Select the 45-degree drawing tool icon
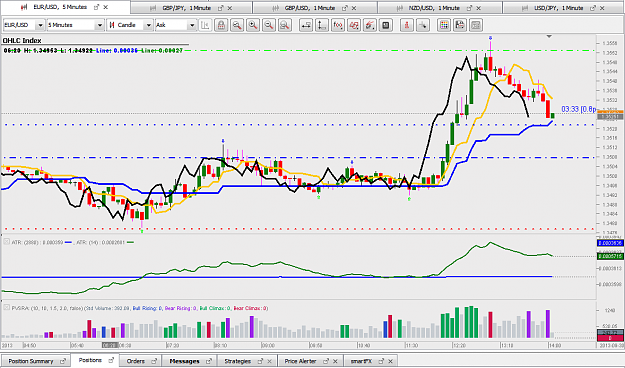This screenshot has height=368, width=625. (354, 25)
